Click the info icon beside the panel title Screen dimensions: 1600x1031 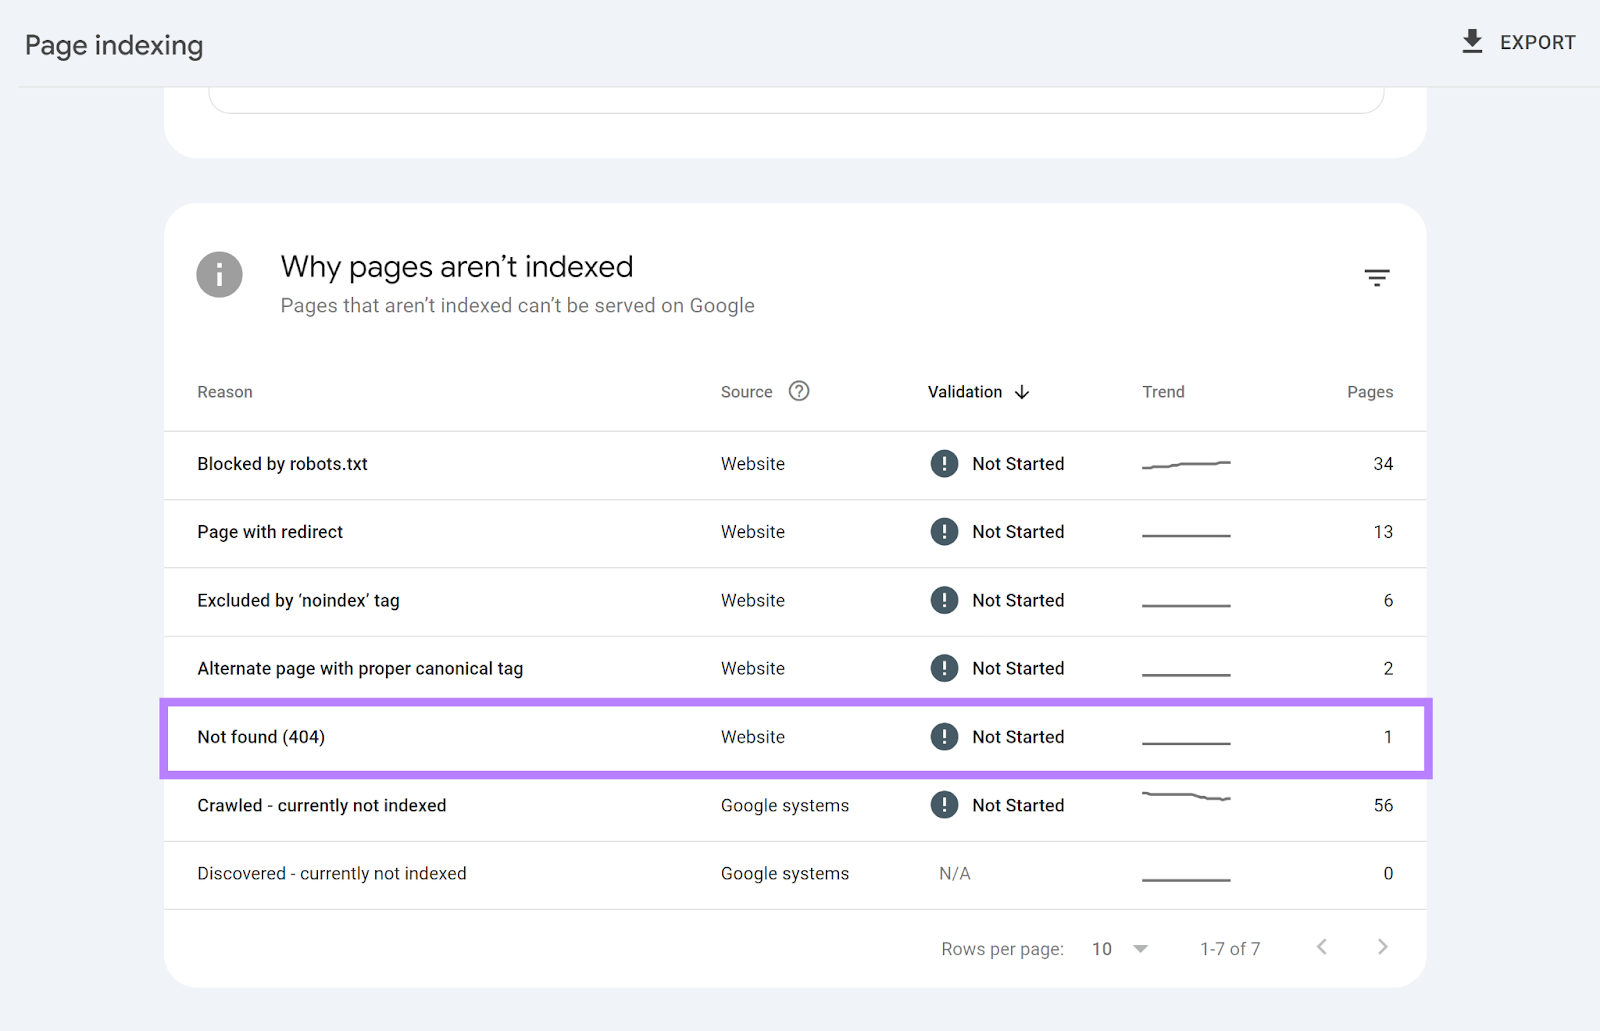219,274
